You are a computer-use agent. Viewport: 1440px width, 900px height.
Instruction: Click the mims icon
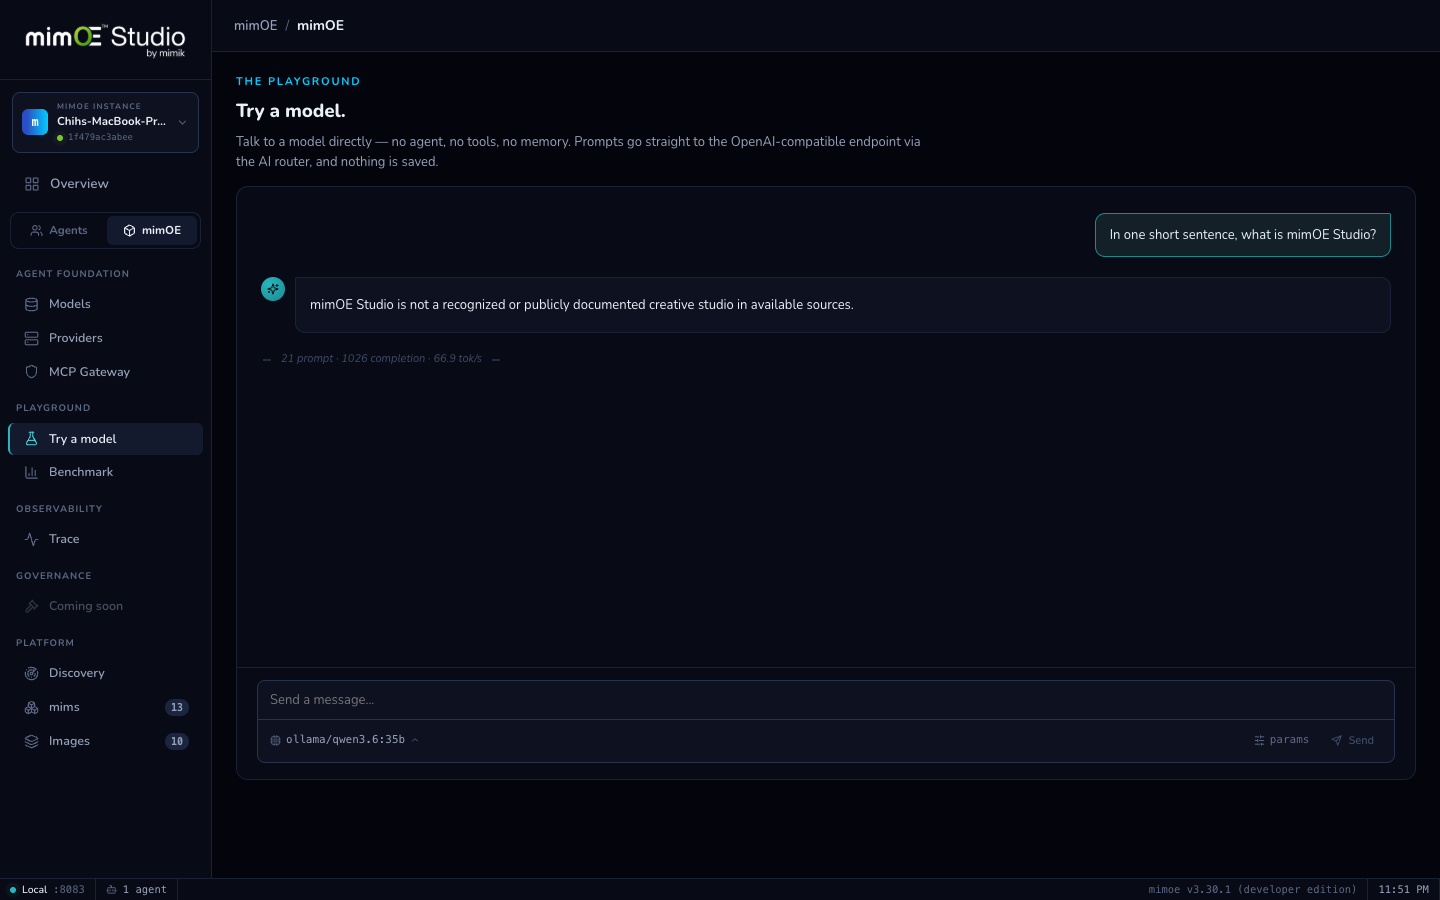coord(32,707)
